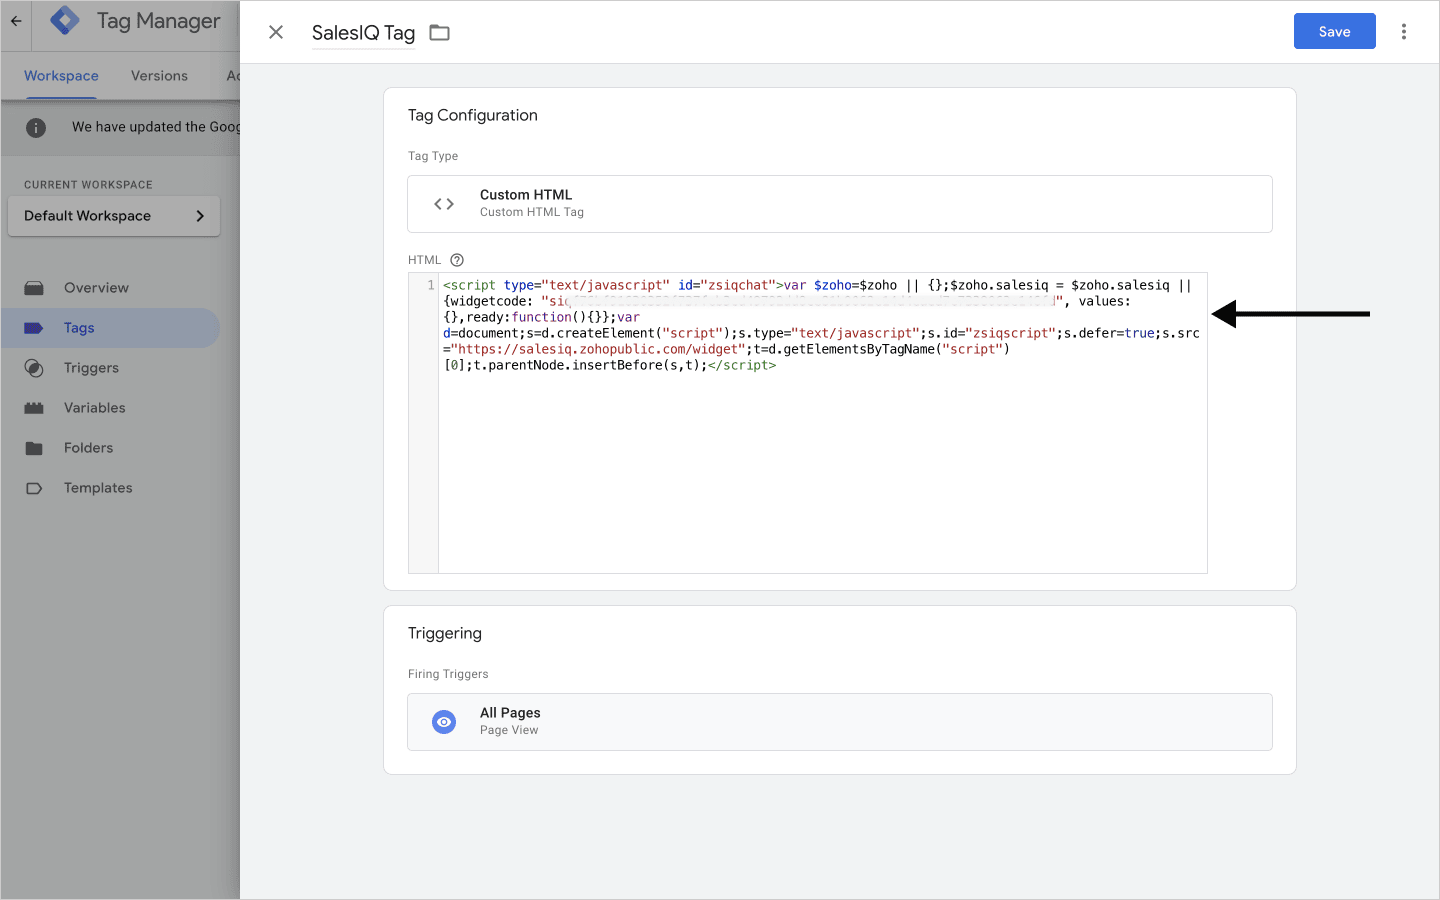Click the info icon in the update notice
Image resolution: width=1440 pixels, height=900 pixels.
click(x=36, y=127)
